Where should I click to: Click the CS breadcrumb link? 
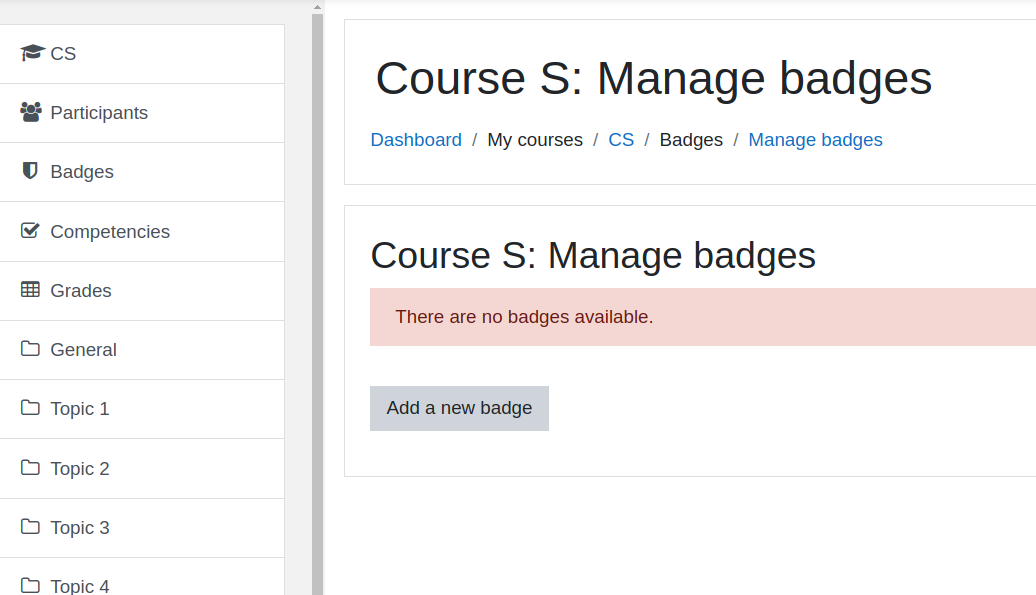[x=621, y=140]
